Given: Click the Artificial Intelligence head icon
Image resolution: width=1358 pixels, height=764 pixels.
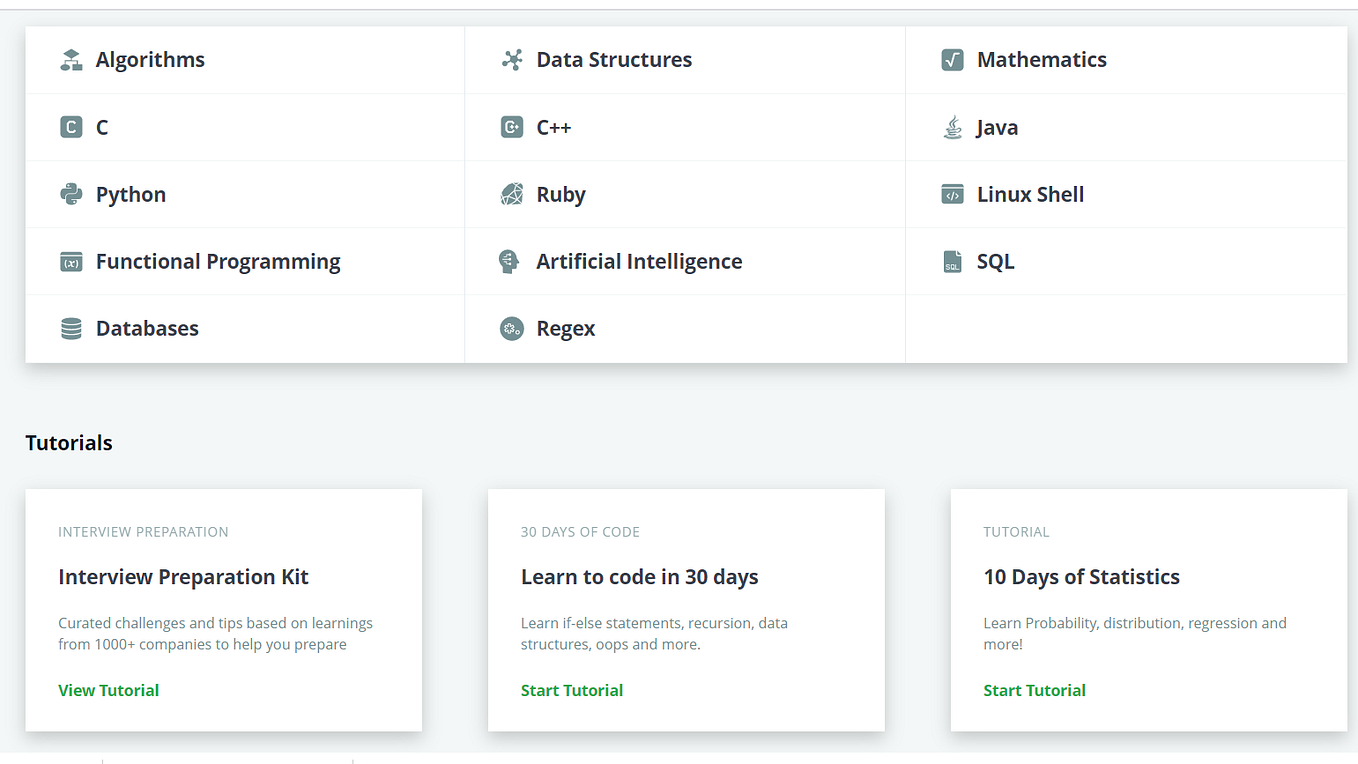Looking at the screenshot, I should 510,262.
